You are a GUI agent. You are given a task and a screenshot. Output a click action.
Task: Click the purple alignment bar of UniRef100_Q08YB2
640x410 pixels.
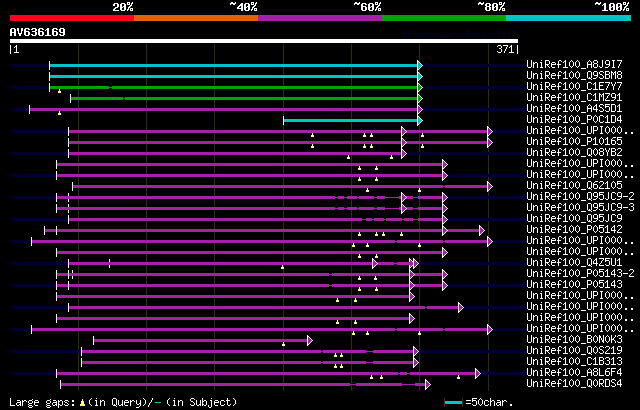coord(235,153)
